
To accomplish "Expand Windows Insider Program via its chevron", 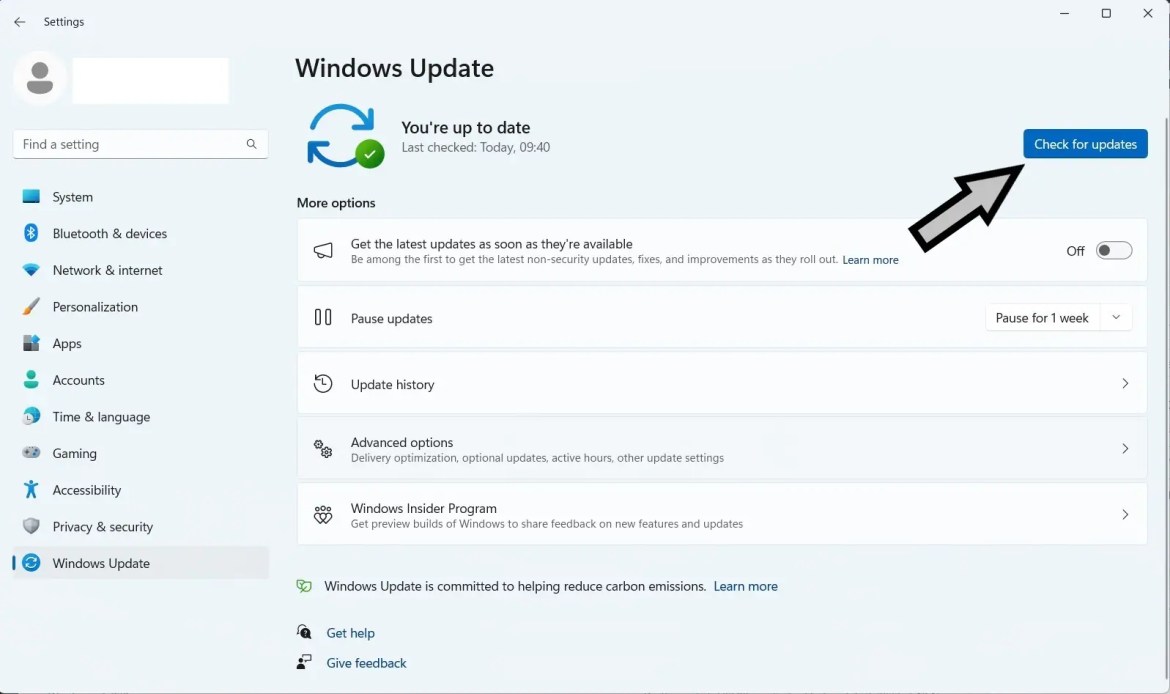I will [1125, 514].
